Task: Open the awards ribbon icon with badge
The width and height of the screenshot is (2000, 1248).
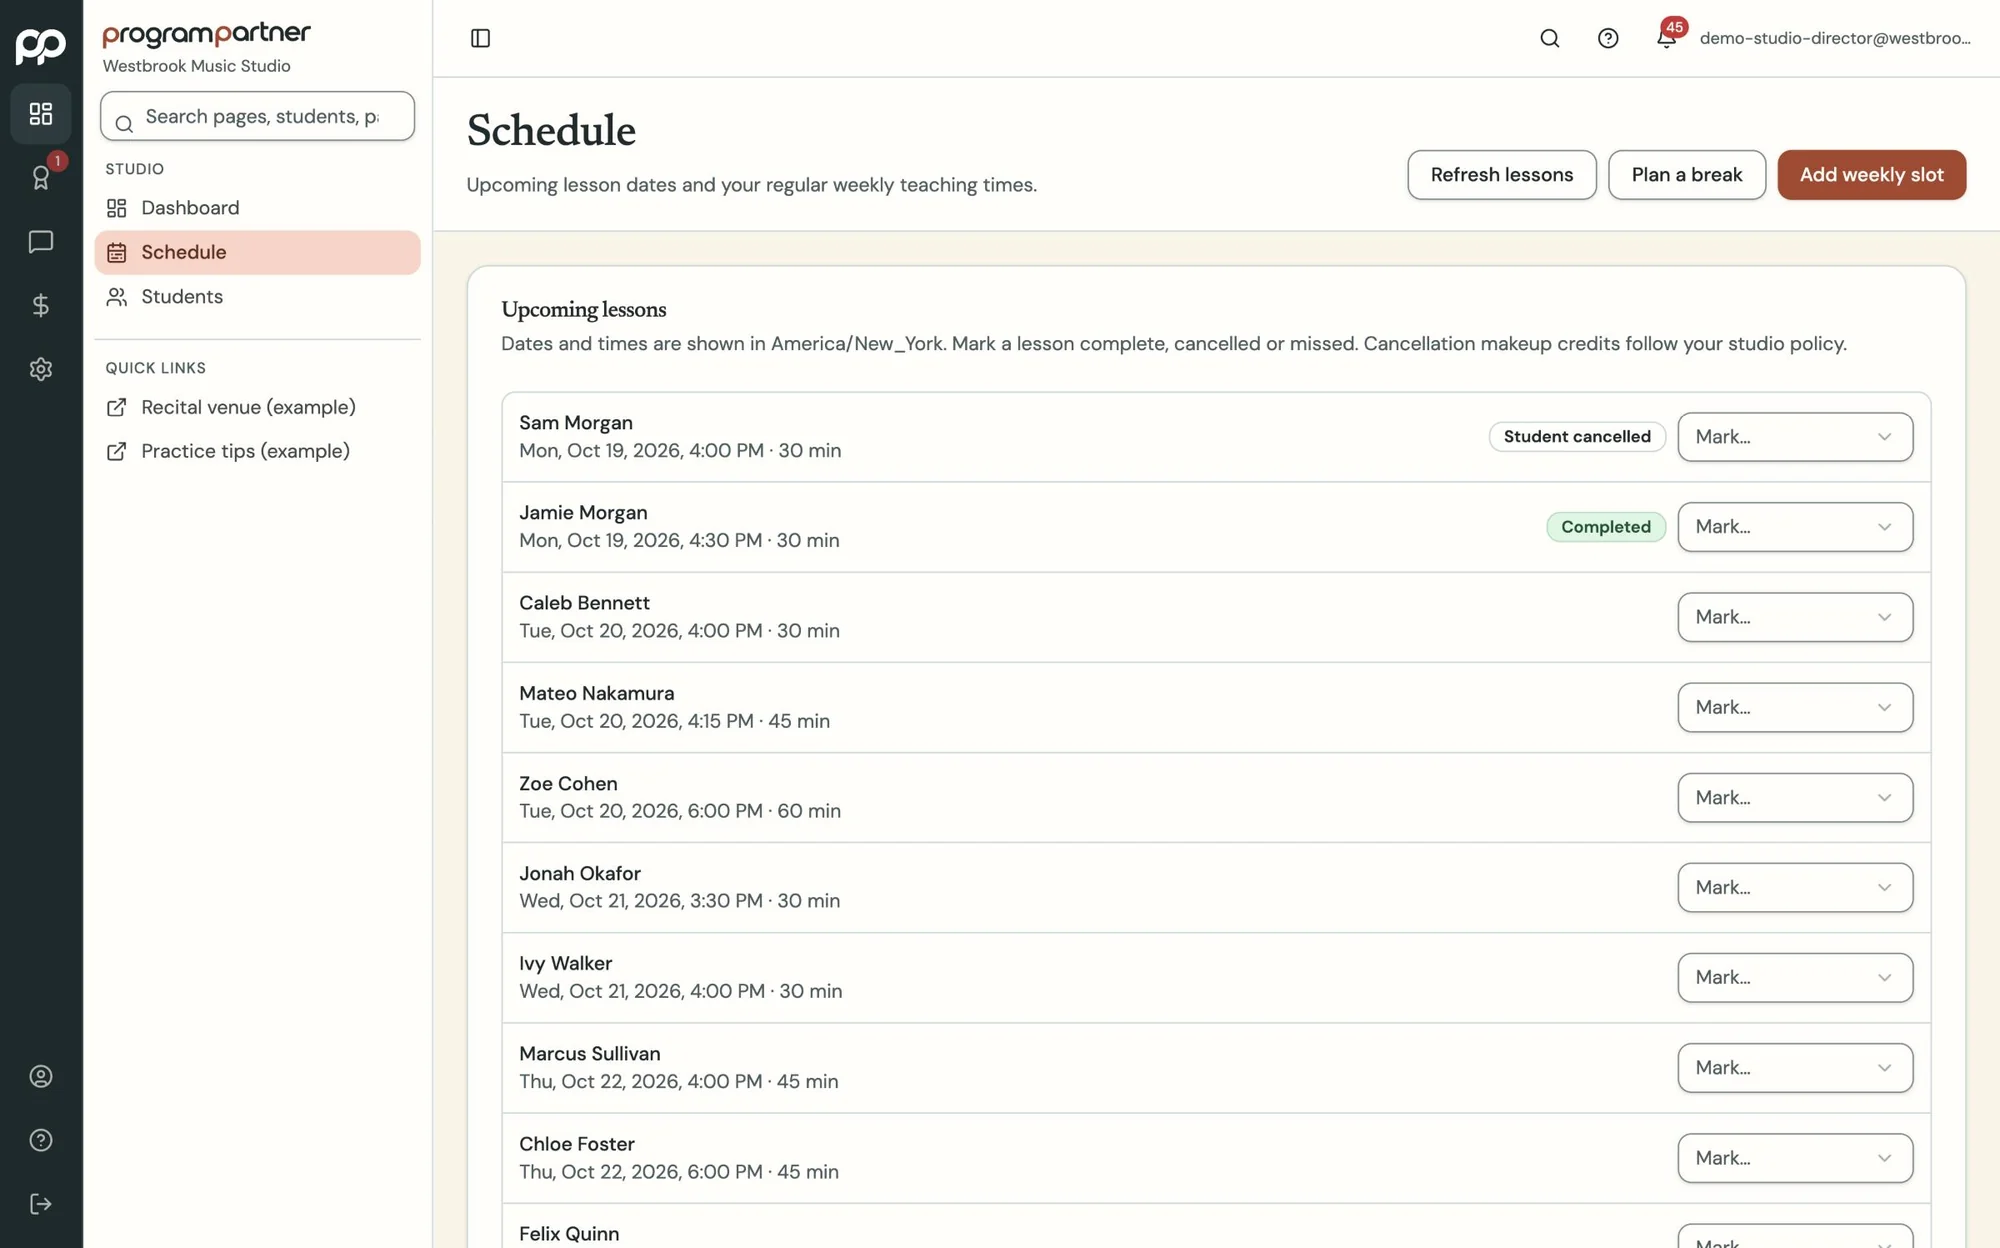Action: [41, 178]
